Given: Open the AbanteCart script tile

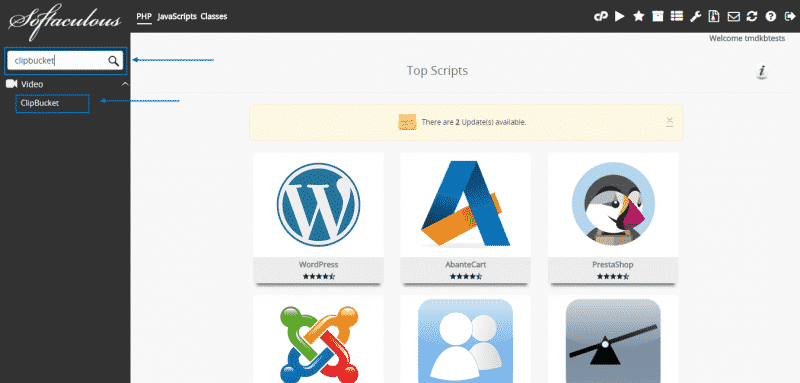Looking at the screenshot, I should (x=465, y=219).
